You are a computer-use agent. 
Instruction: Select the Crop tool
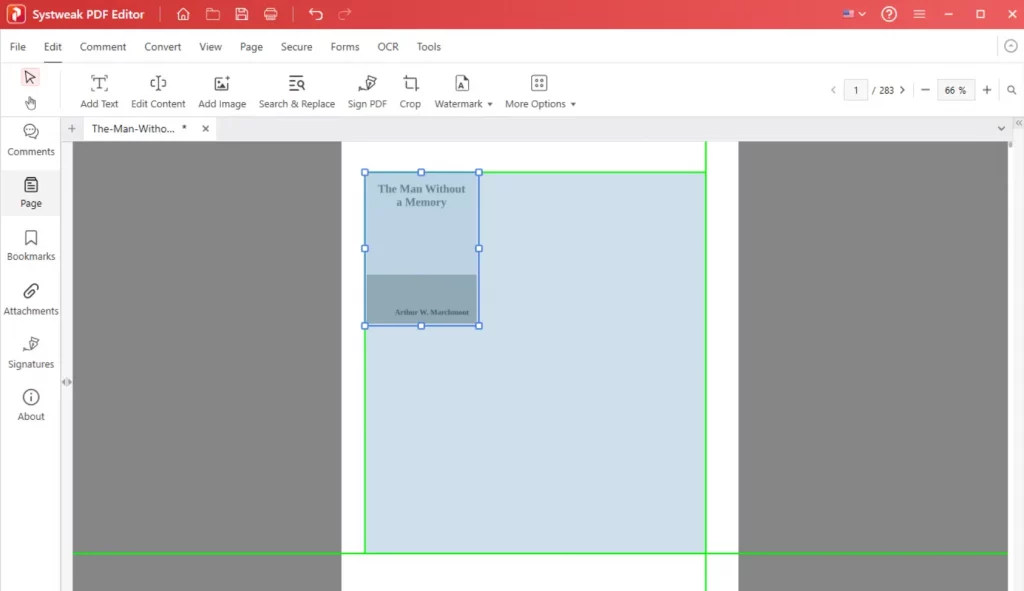(410, 91)
